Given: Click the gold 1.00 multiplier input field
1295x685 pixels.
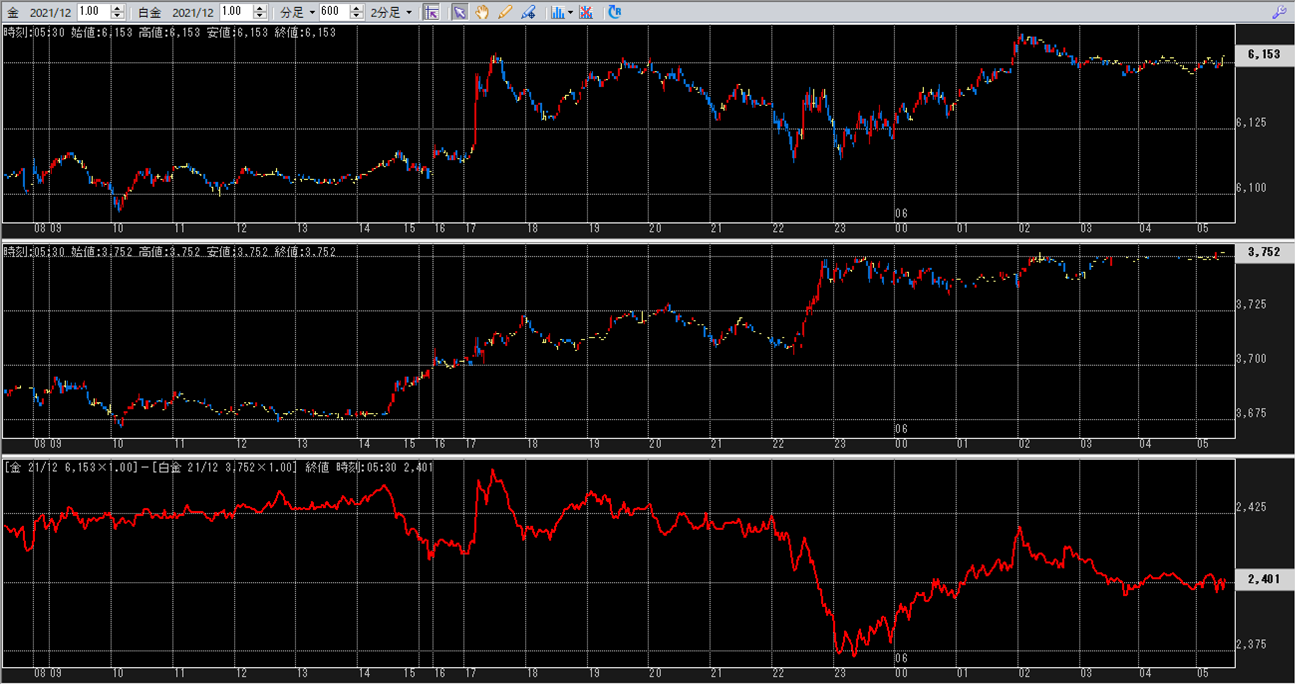Looking at the screenshot, I should [94, 12].
